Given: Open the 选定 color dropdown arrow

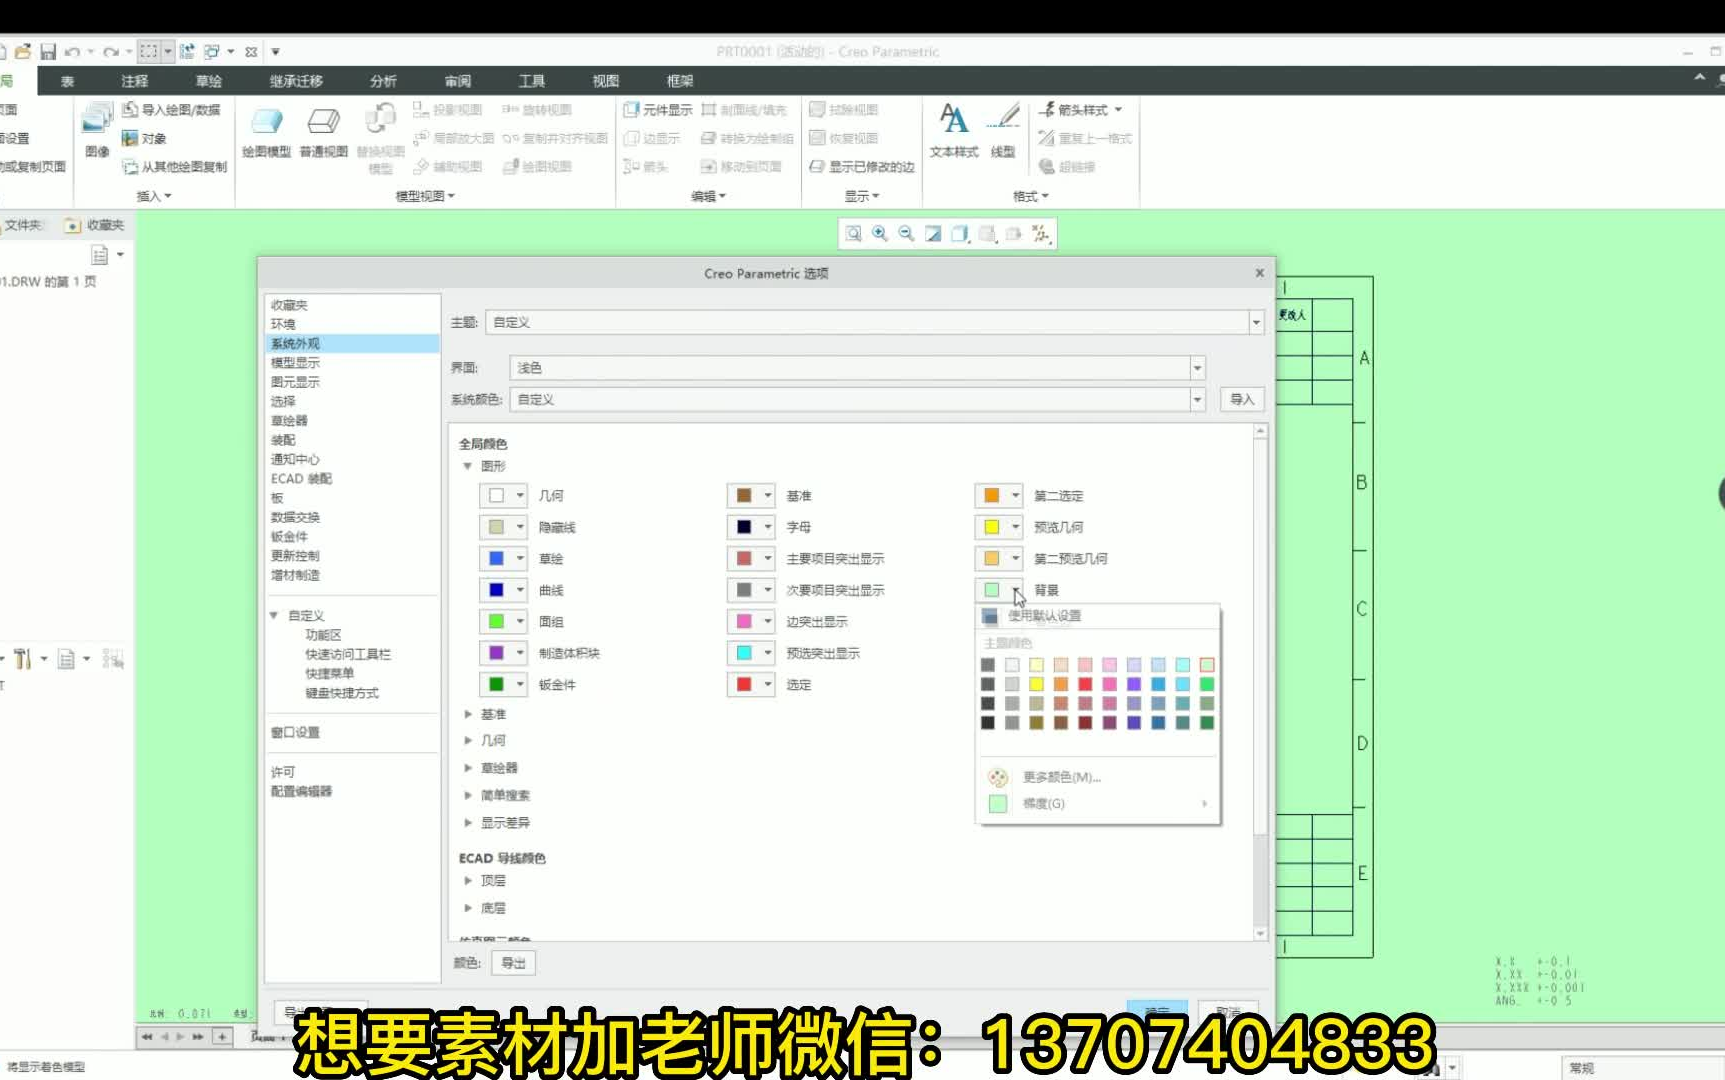Looking at the screenshot, I should 768,684.
